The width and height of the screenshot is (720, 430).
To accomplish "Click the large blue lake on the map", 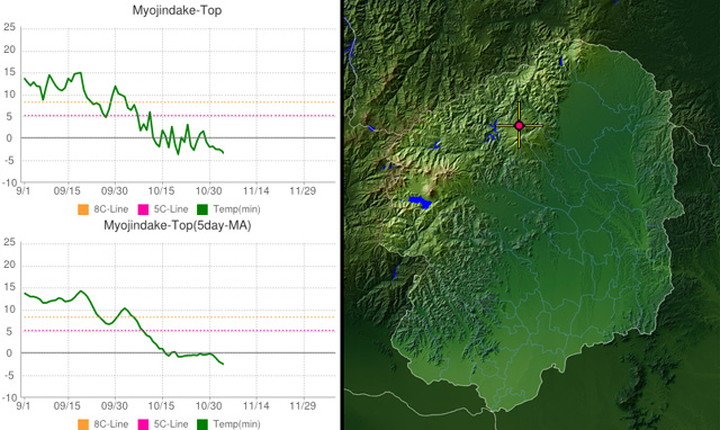I will click(x=420, y=202).
